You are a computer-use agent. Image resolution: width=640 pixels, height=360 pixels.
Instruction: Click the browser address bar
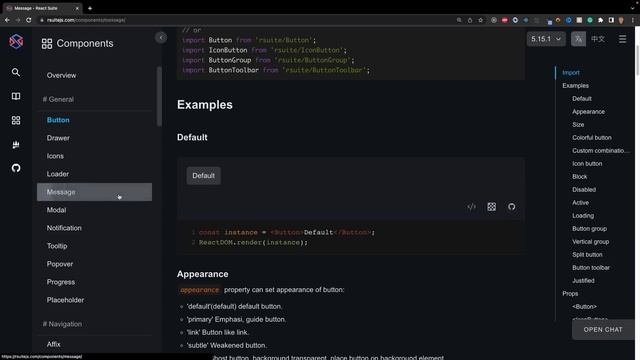(245, 20)
